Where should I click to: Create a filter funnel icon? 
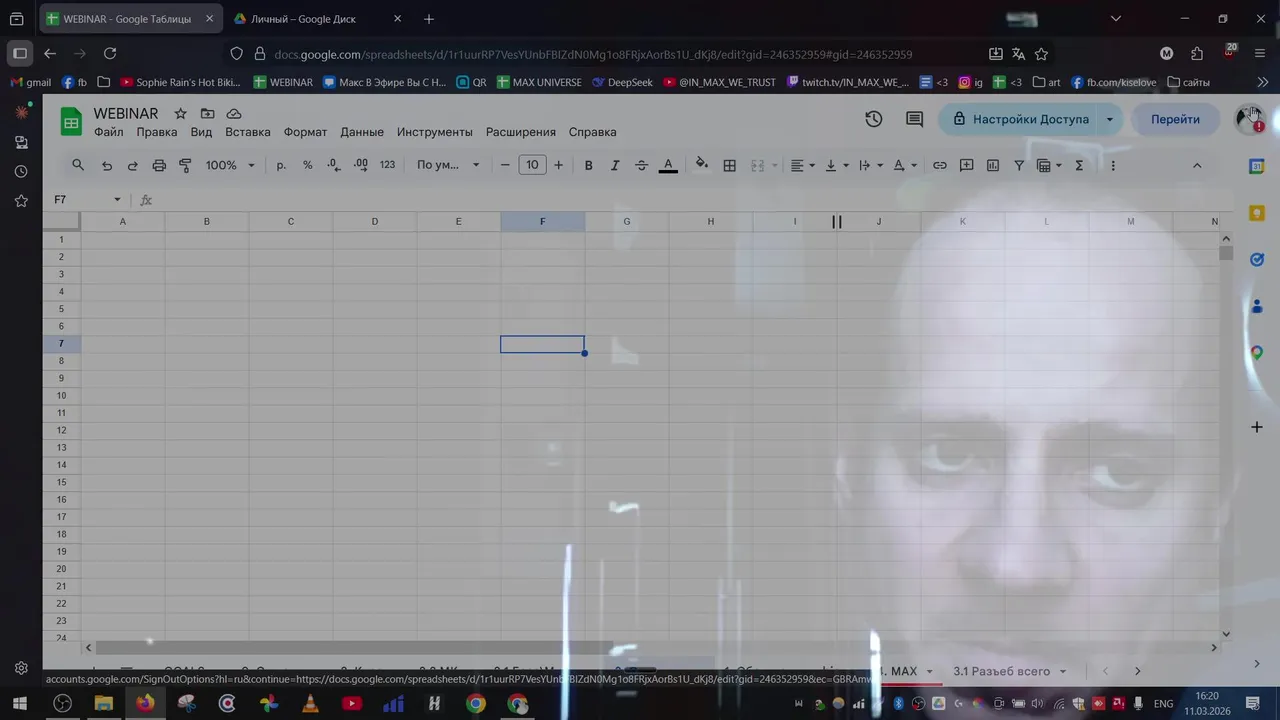pyautogui.click(x=1019, y=165)
